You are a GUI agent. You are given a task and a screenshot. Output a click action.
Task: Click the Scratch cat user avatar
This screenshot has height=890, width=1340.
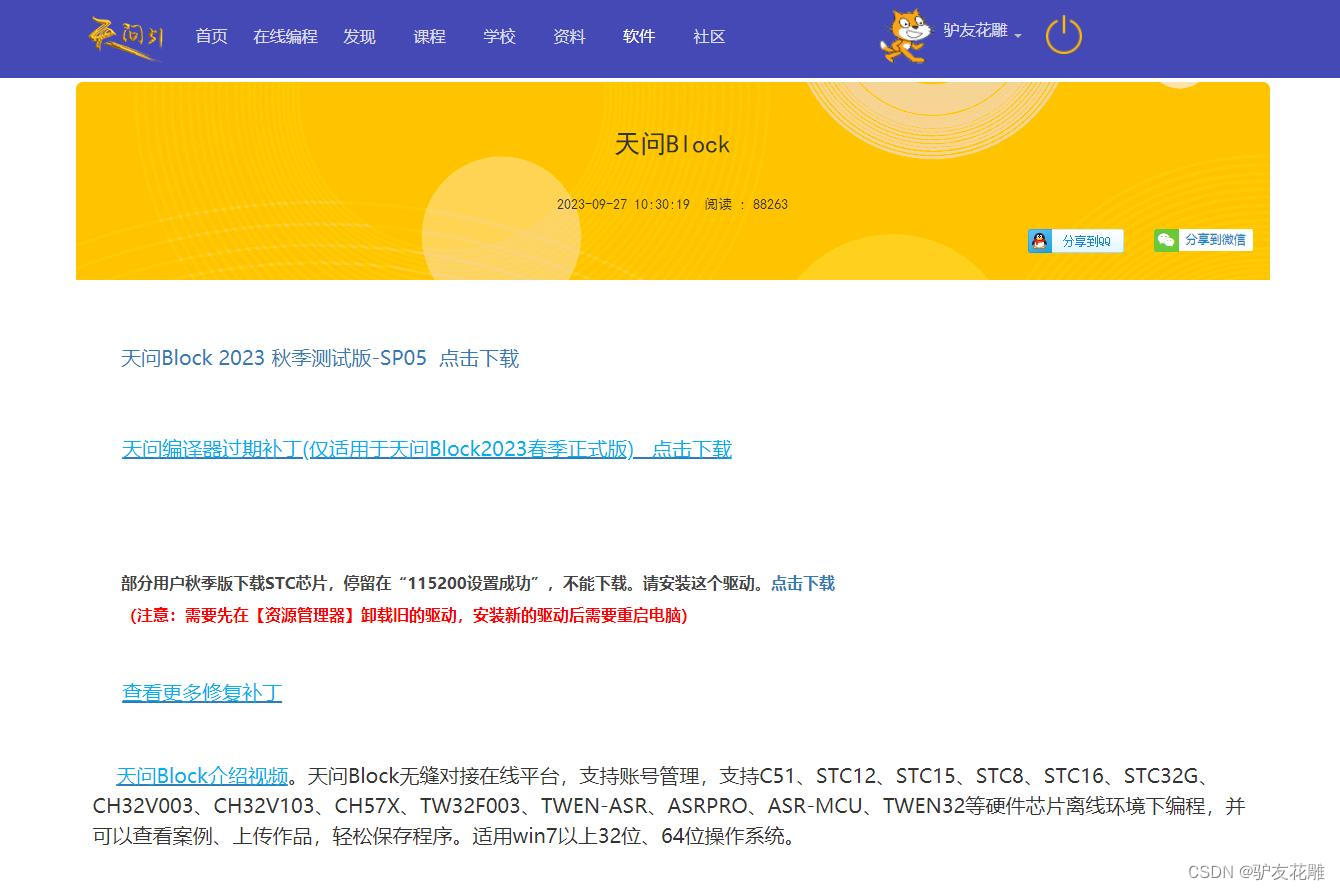click(x=905, y=36)
